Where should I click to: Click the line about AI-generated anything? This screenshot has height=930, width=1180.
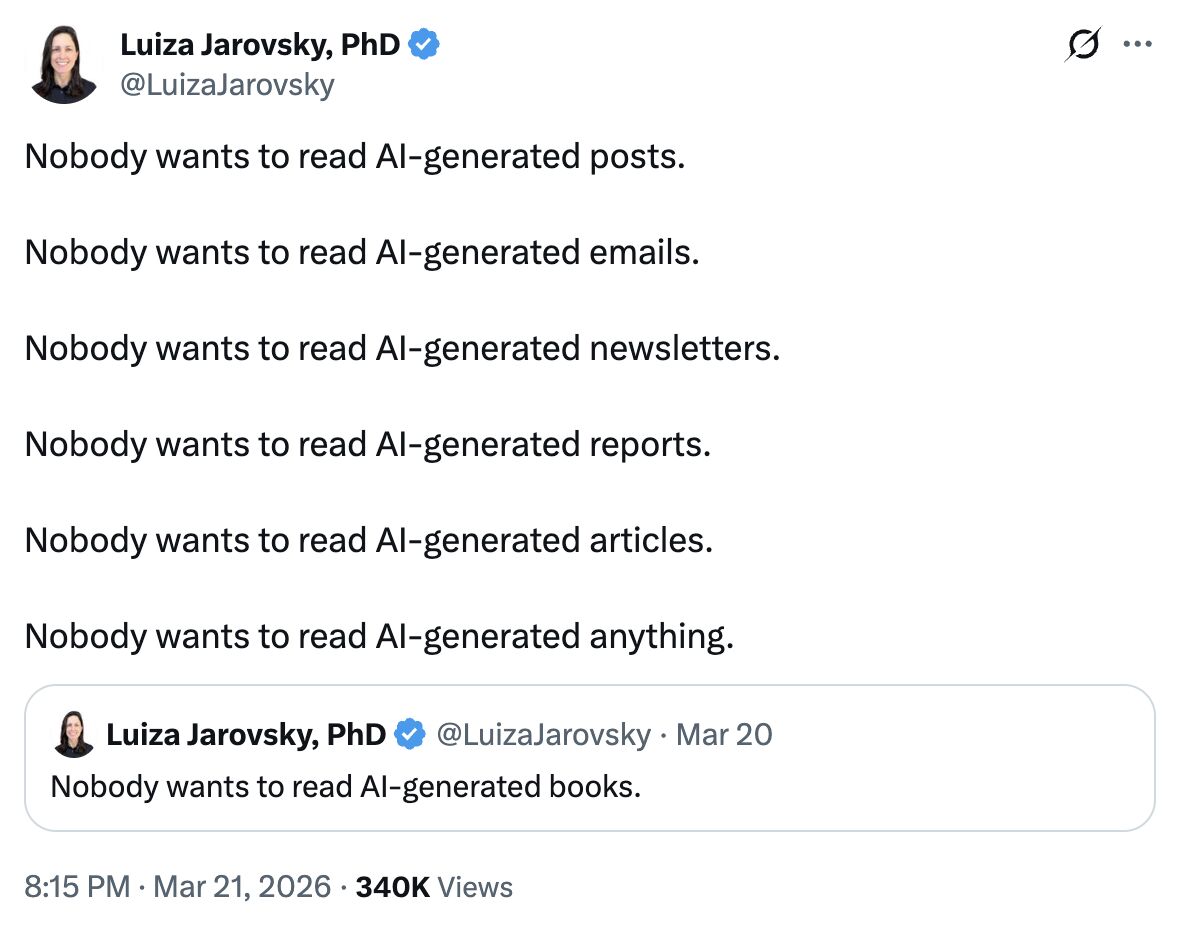pyautogui.click(x=379, y=636)
